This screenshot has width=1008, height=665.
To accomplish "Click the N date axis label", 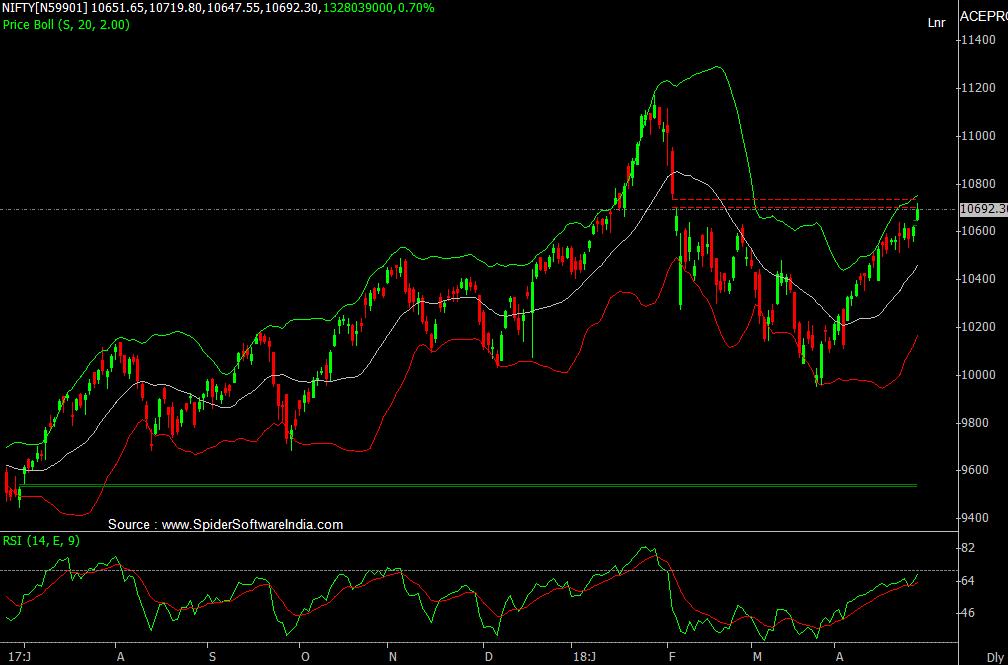I will (x=393, y=657).
